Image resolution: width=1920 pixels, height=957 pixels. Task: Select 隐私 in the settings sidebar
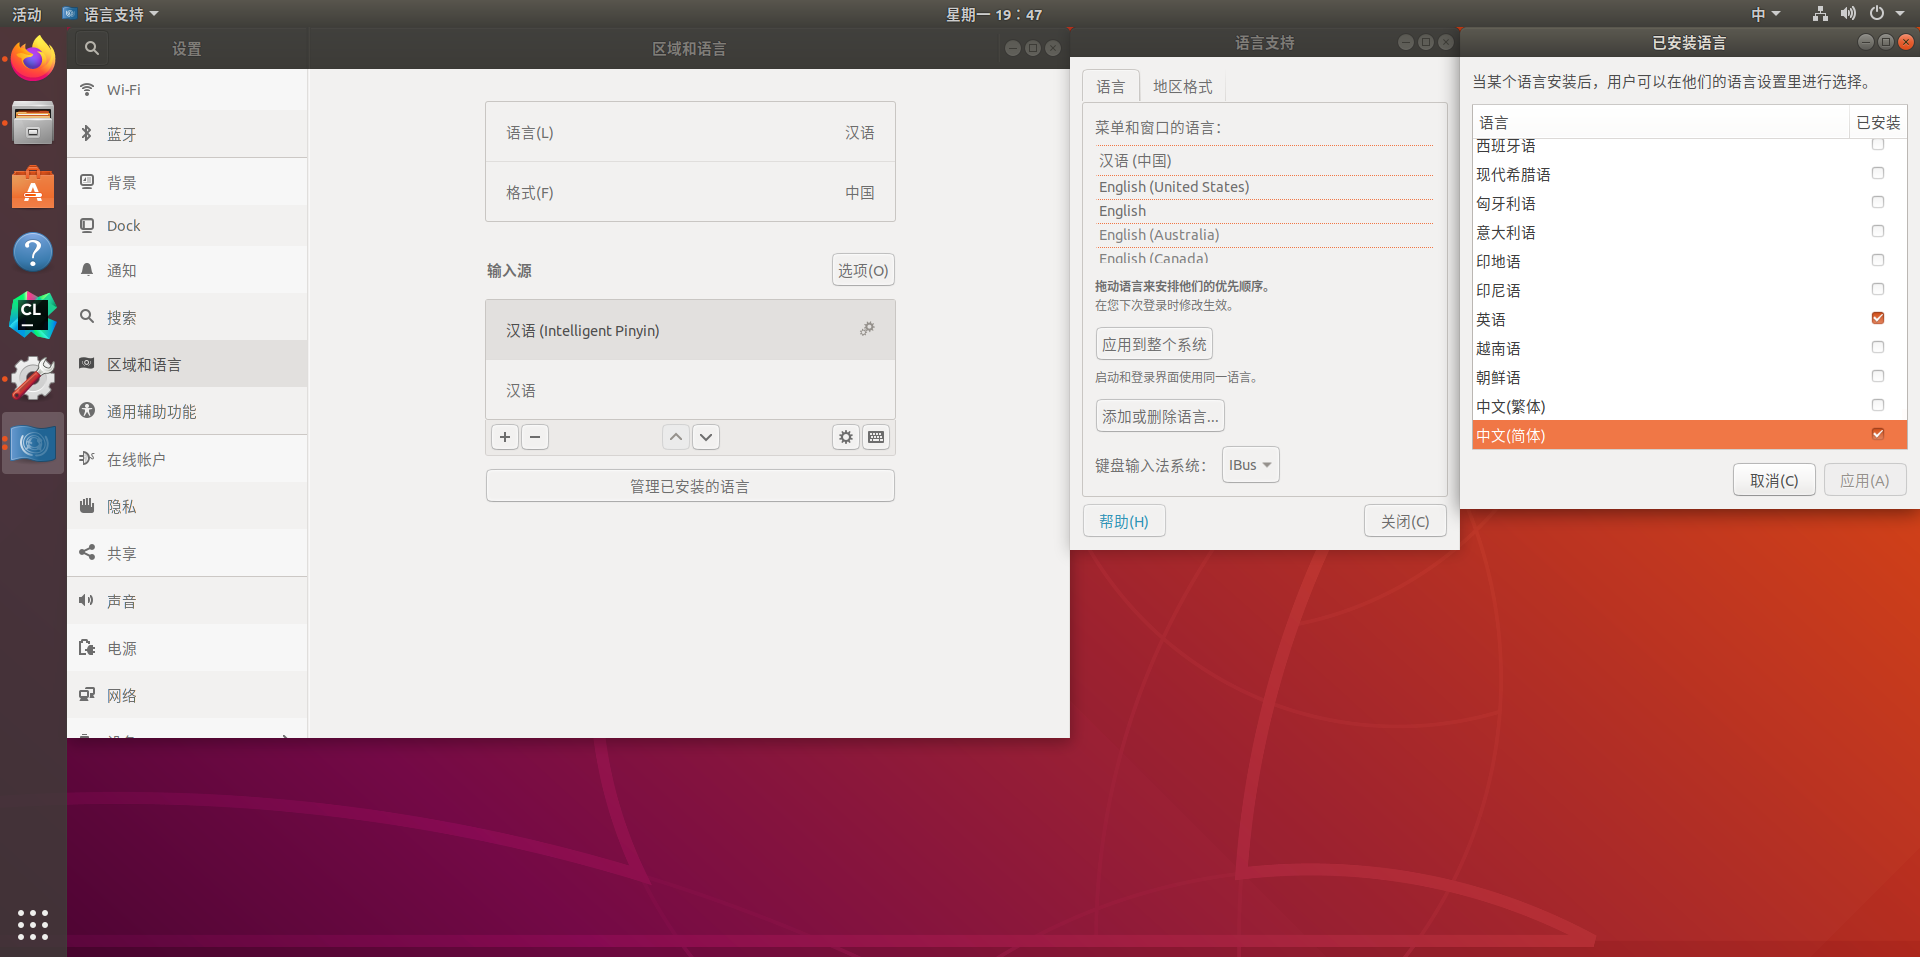(x=122, y=507)
